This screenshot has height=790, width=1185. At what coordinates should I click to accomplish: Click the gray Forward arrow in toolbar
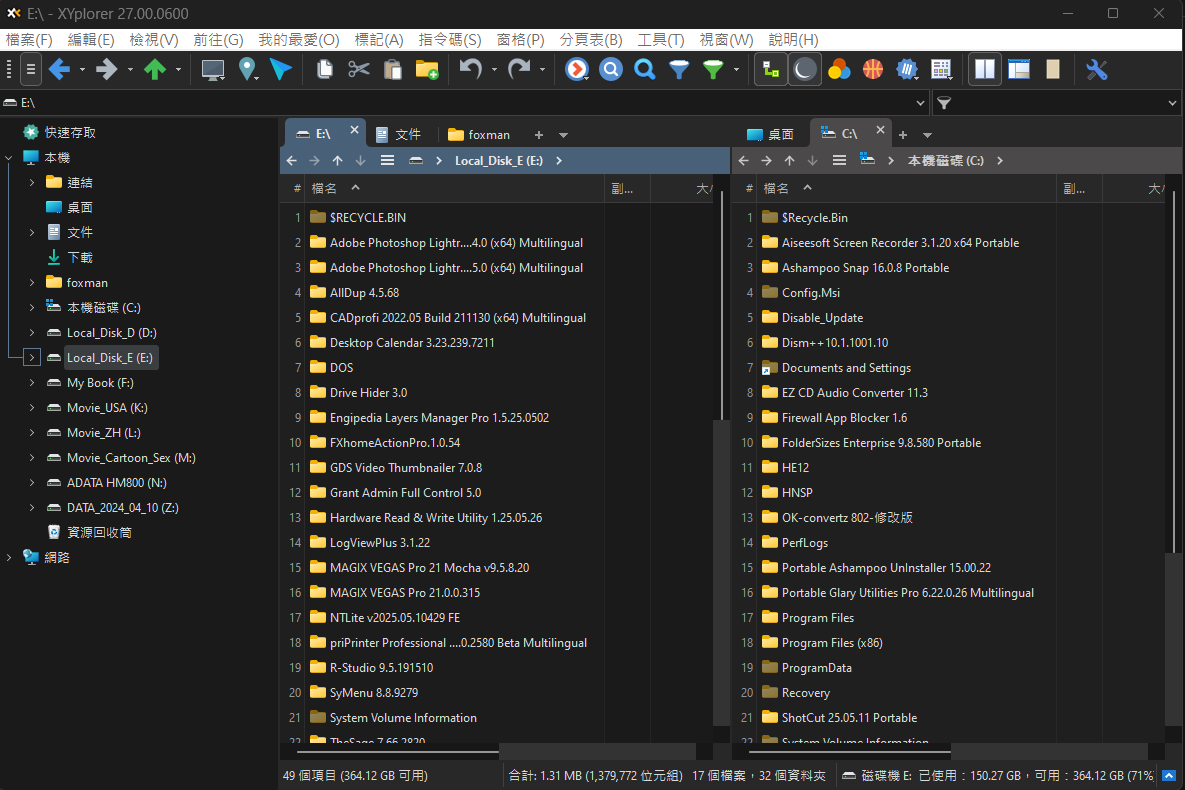107,70
